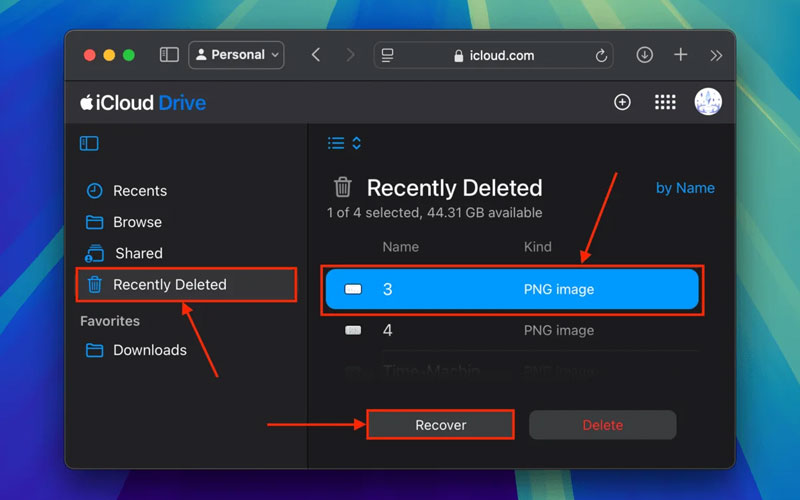Open the list view options dropdown
The image size is (800, 500).
[x=344, y=143]
